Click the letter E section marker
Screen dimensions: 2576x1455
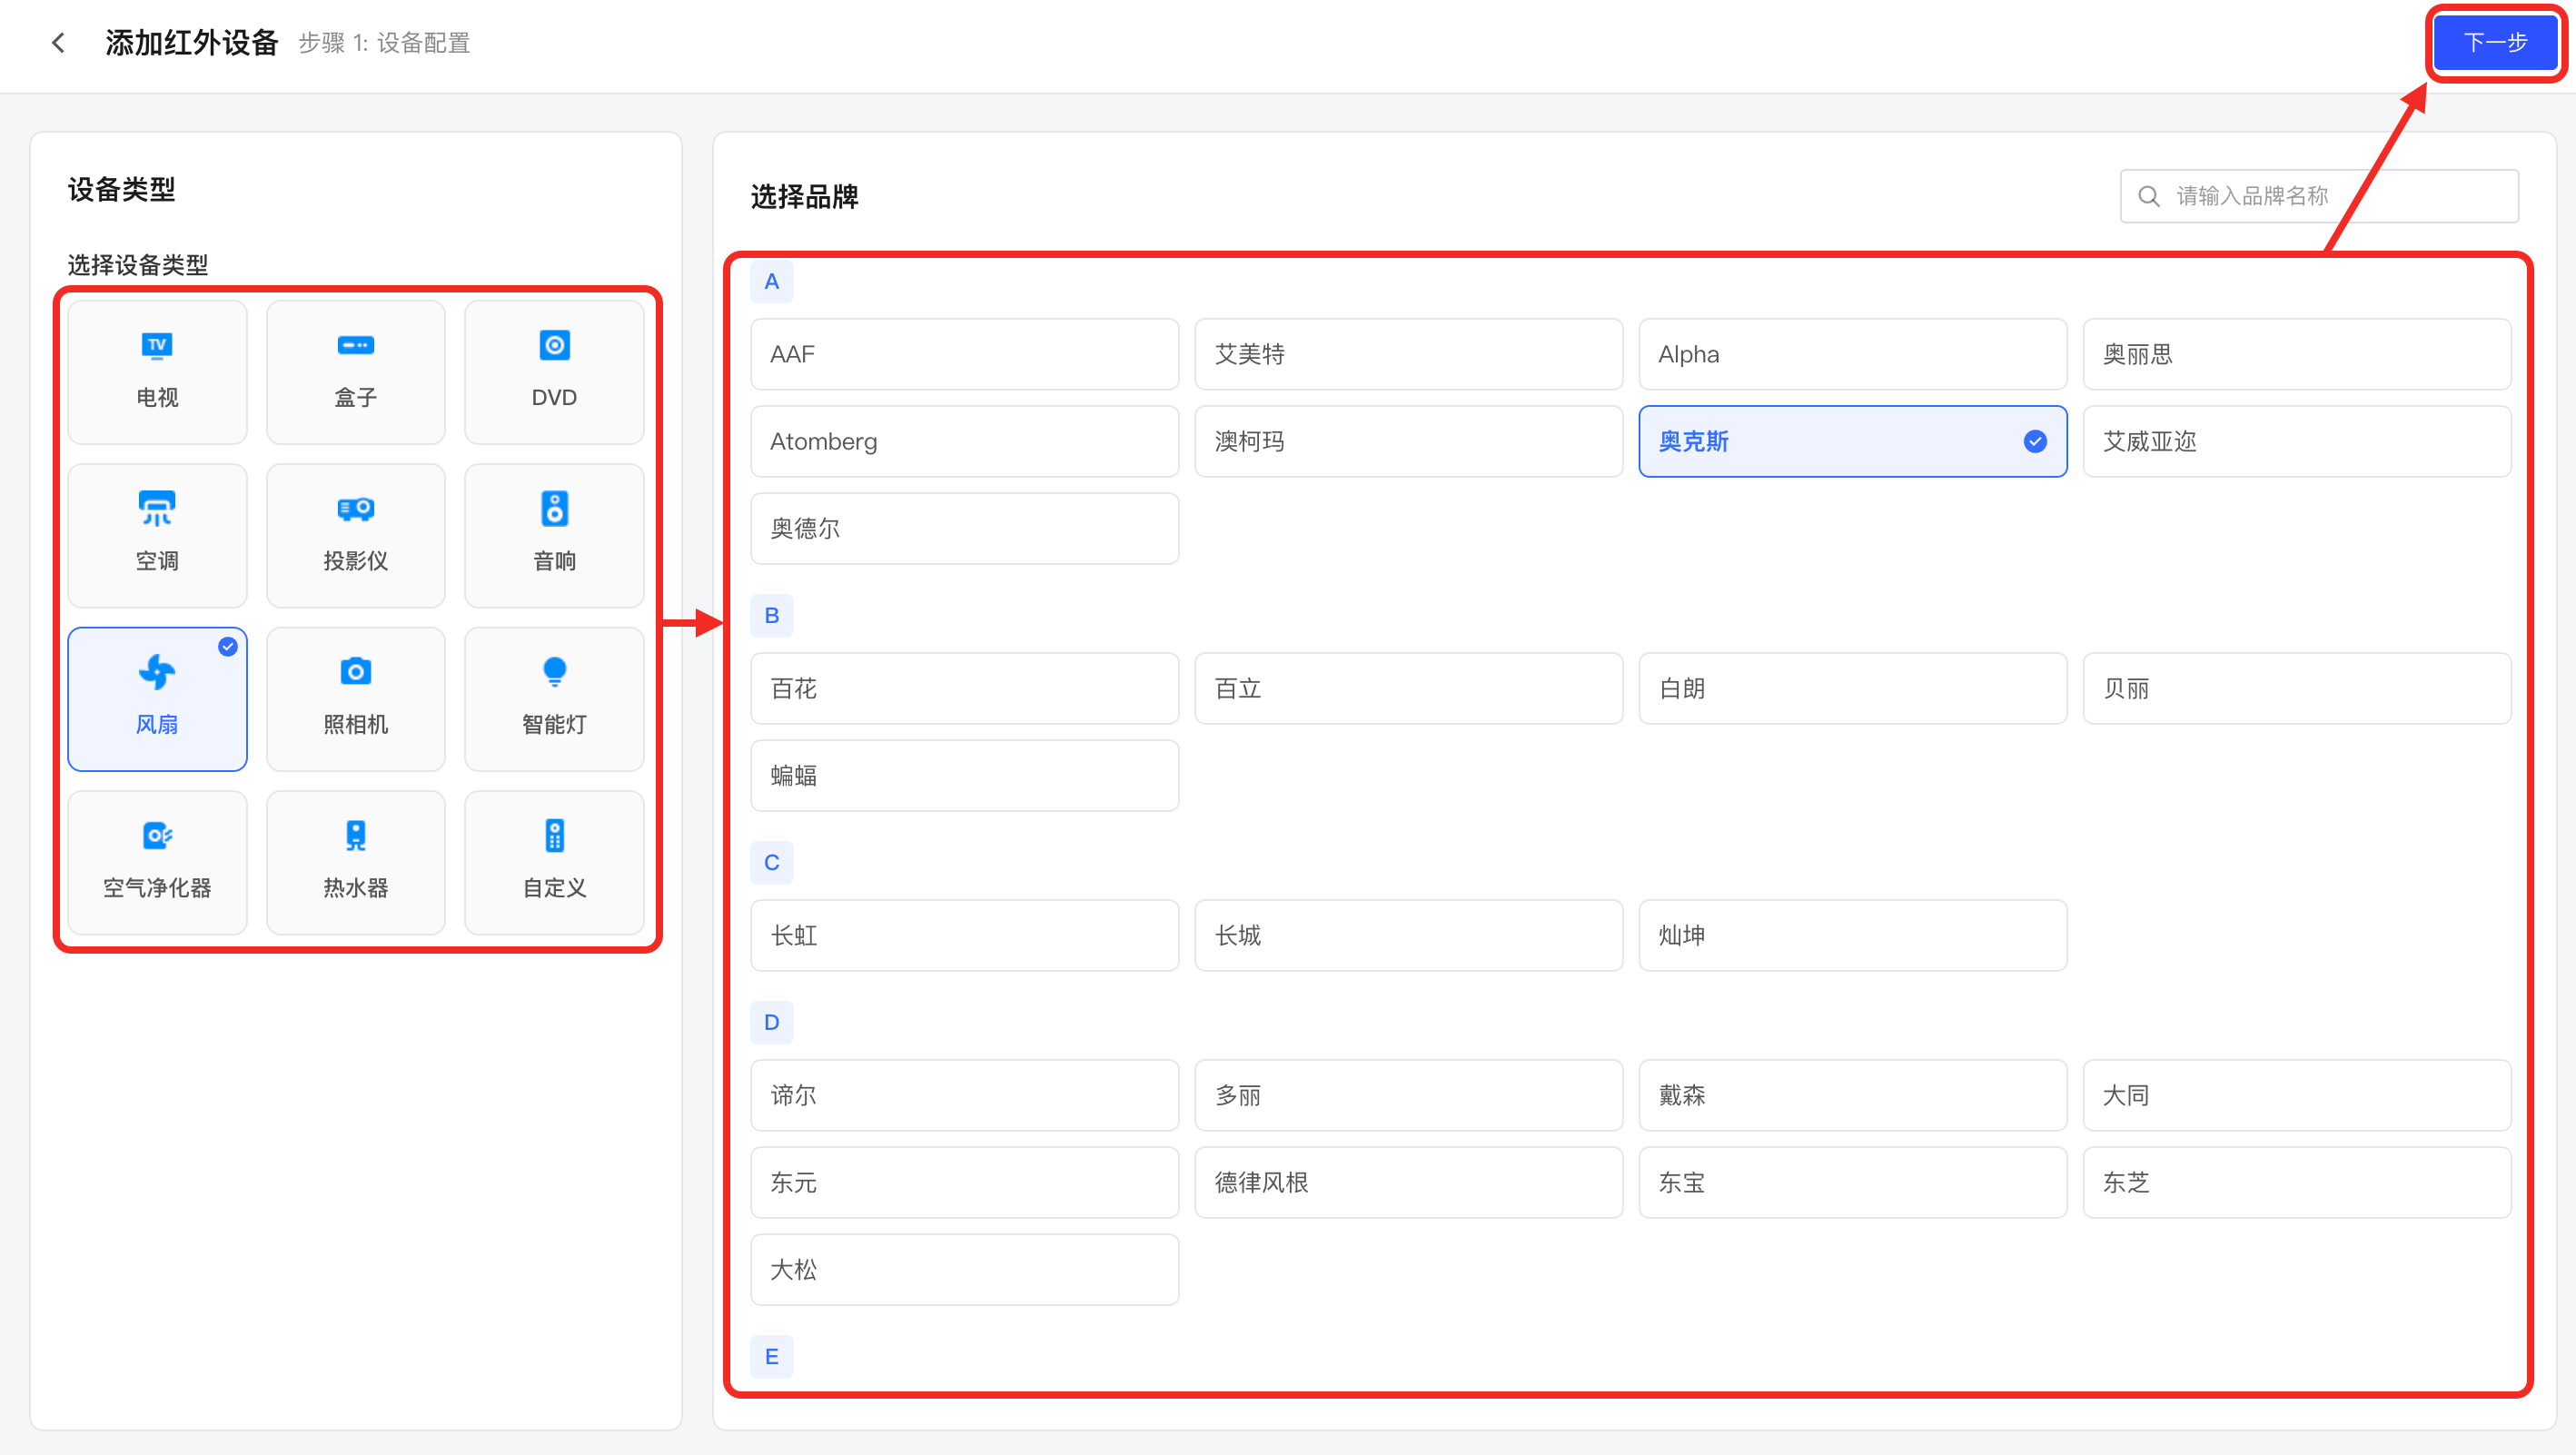(x=771, y=1357)
